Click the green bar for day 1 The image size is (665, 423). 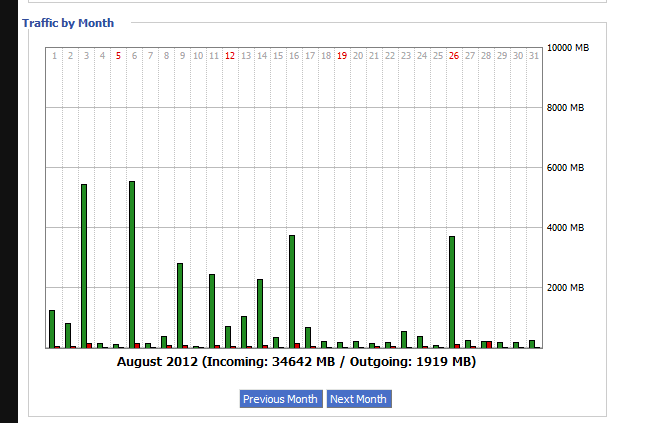pos(52,329)
